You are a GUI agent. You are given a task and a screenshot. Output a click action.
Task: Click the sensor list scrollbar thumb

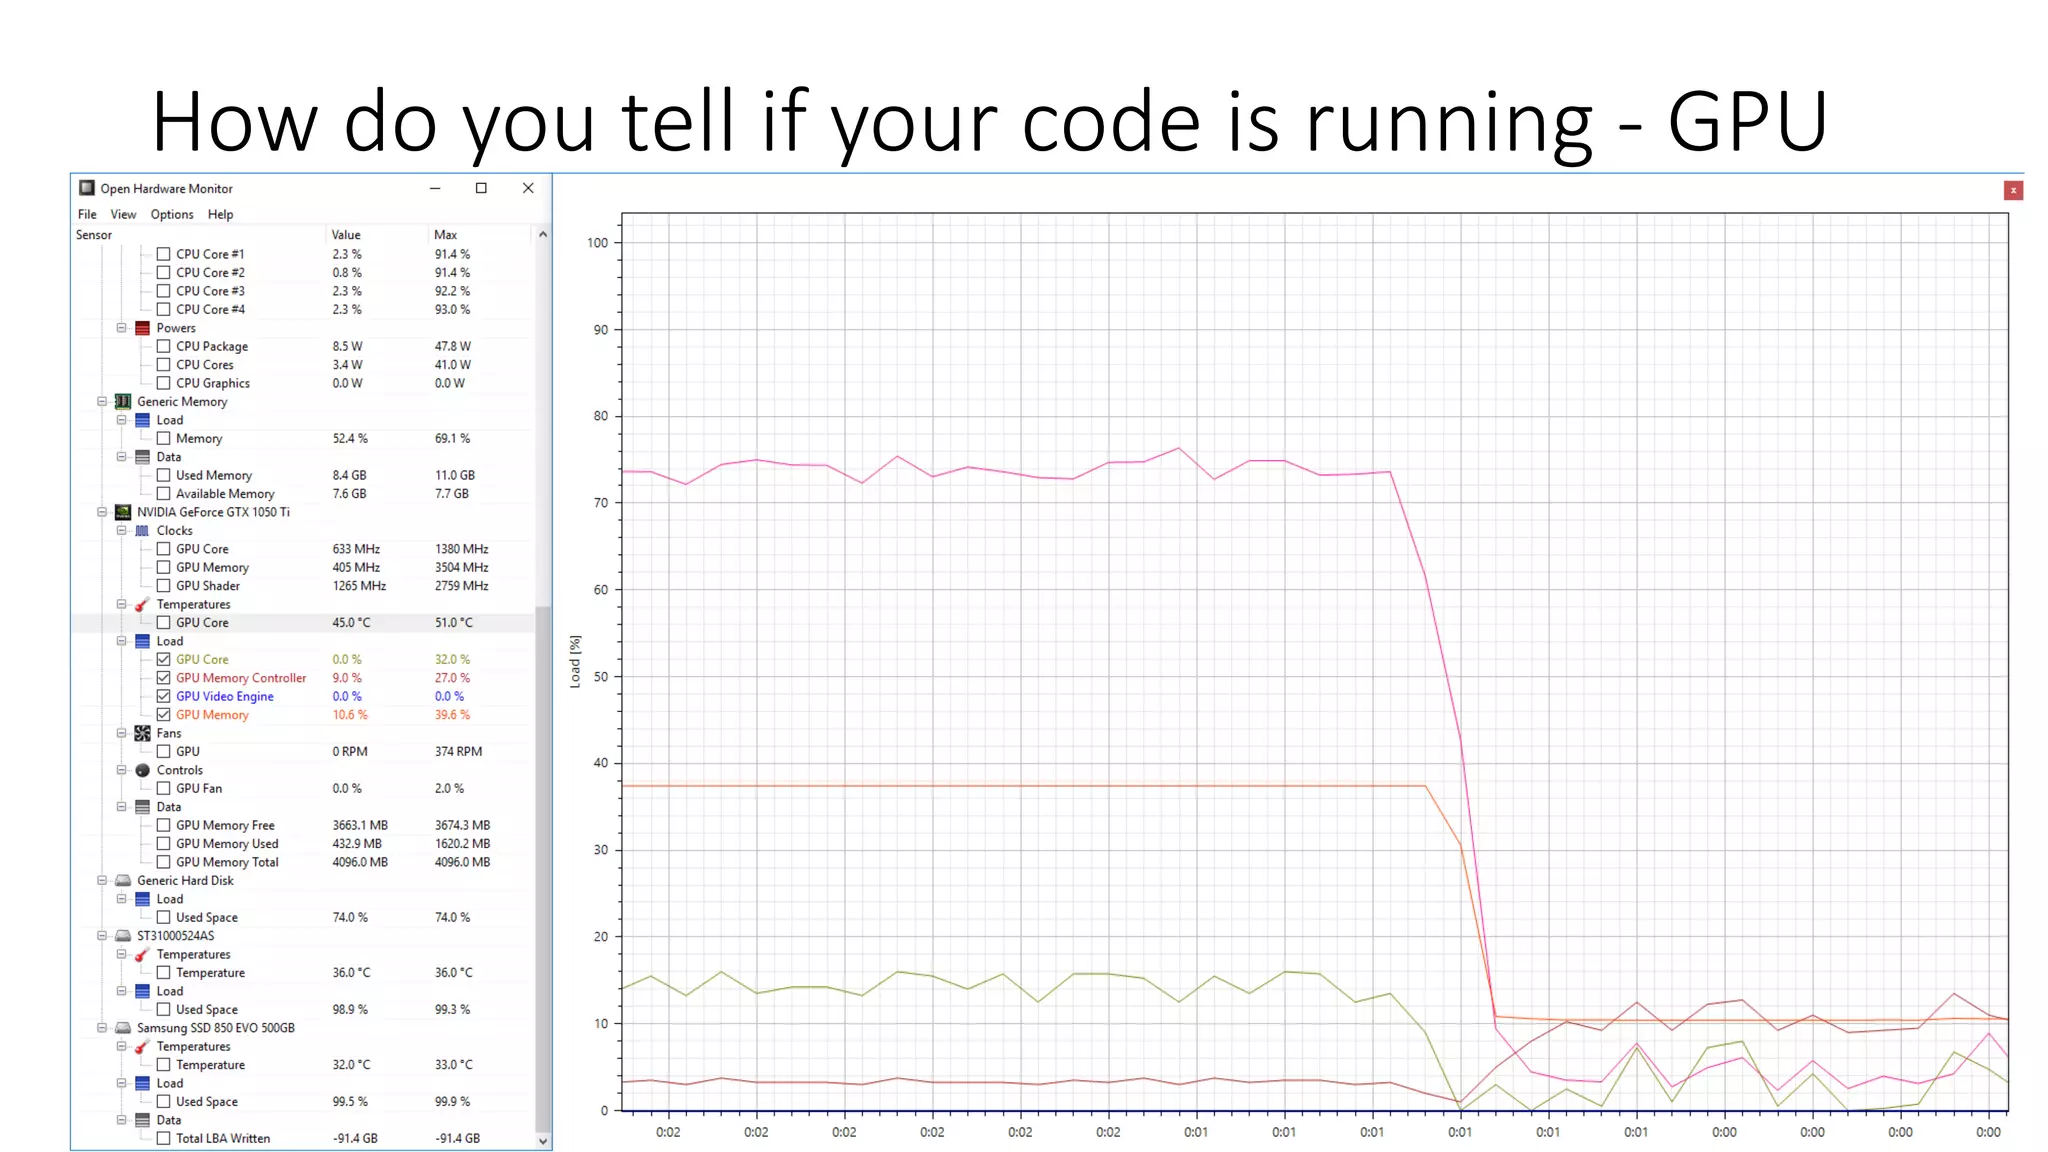pos(543,868)
